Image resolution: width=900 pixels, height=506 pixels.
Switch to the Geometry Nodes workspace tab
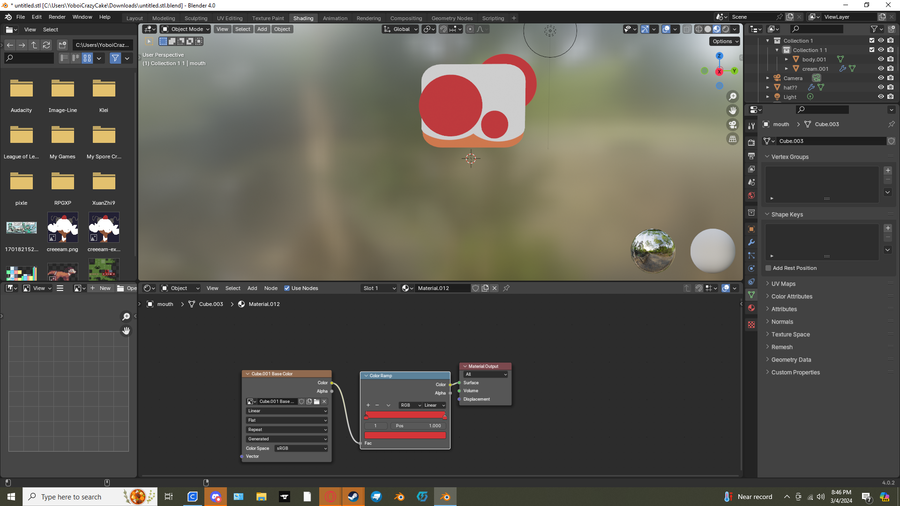pyautogui.click(x=452, y=18)
